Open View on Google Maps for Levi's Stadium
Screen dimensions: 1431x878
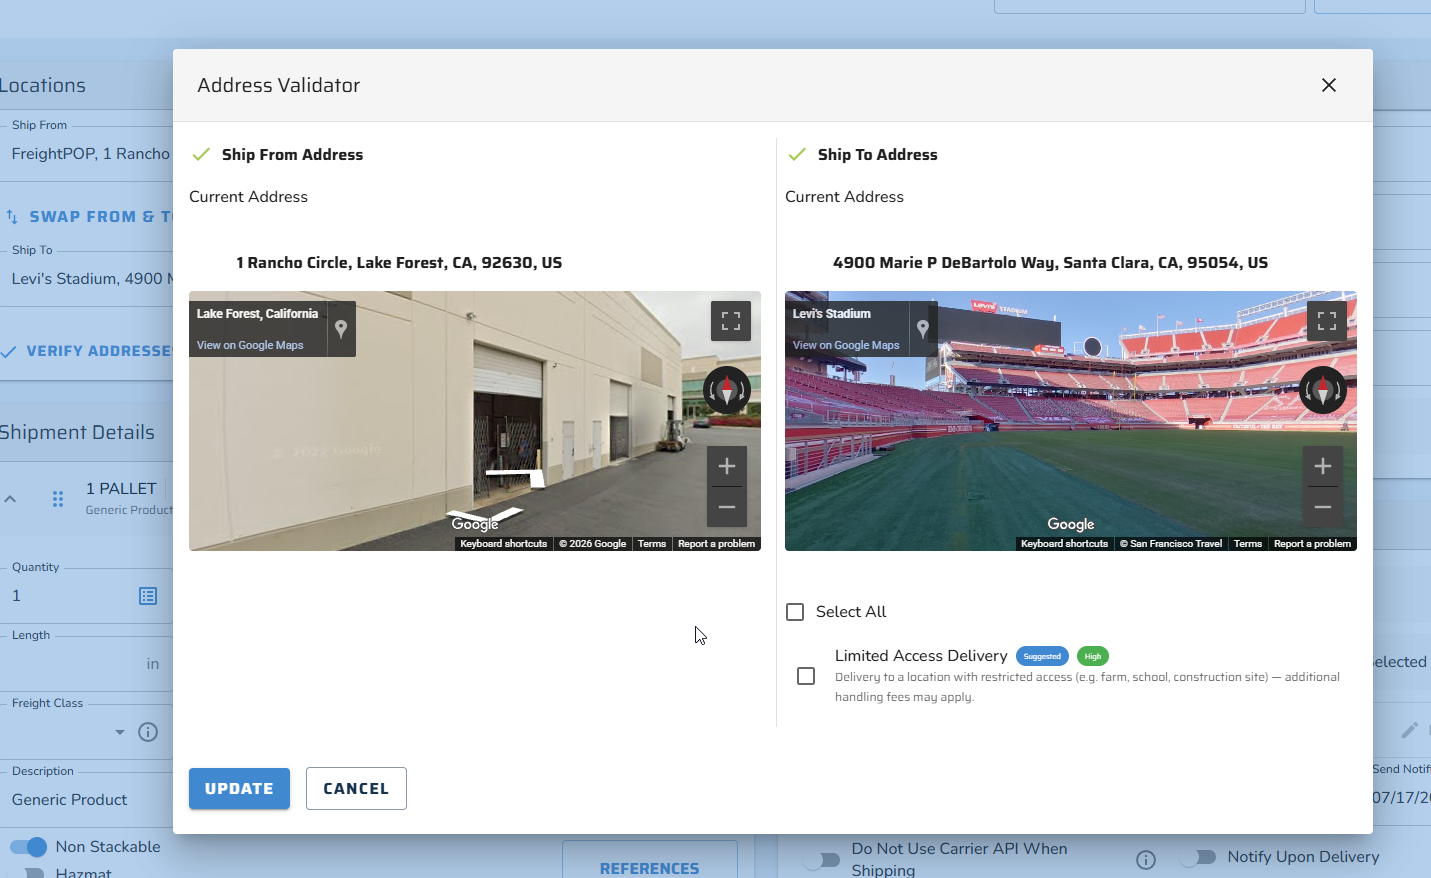coord(846,345)
